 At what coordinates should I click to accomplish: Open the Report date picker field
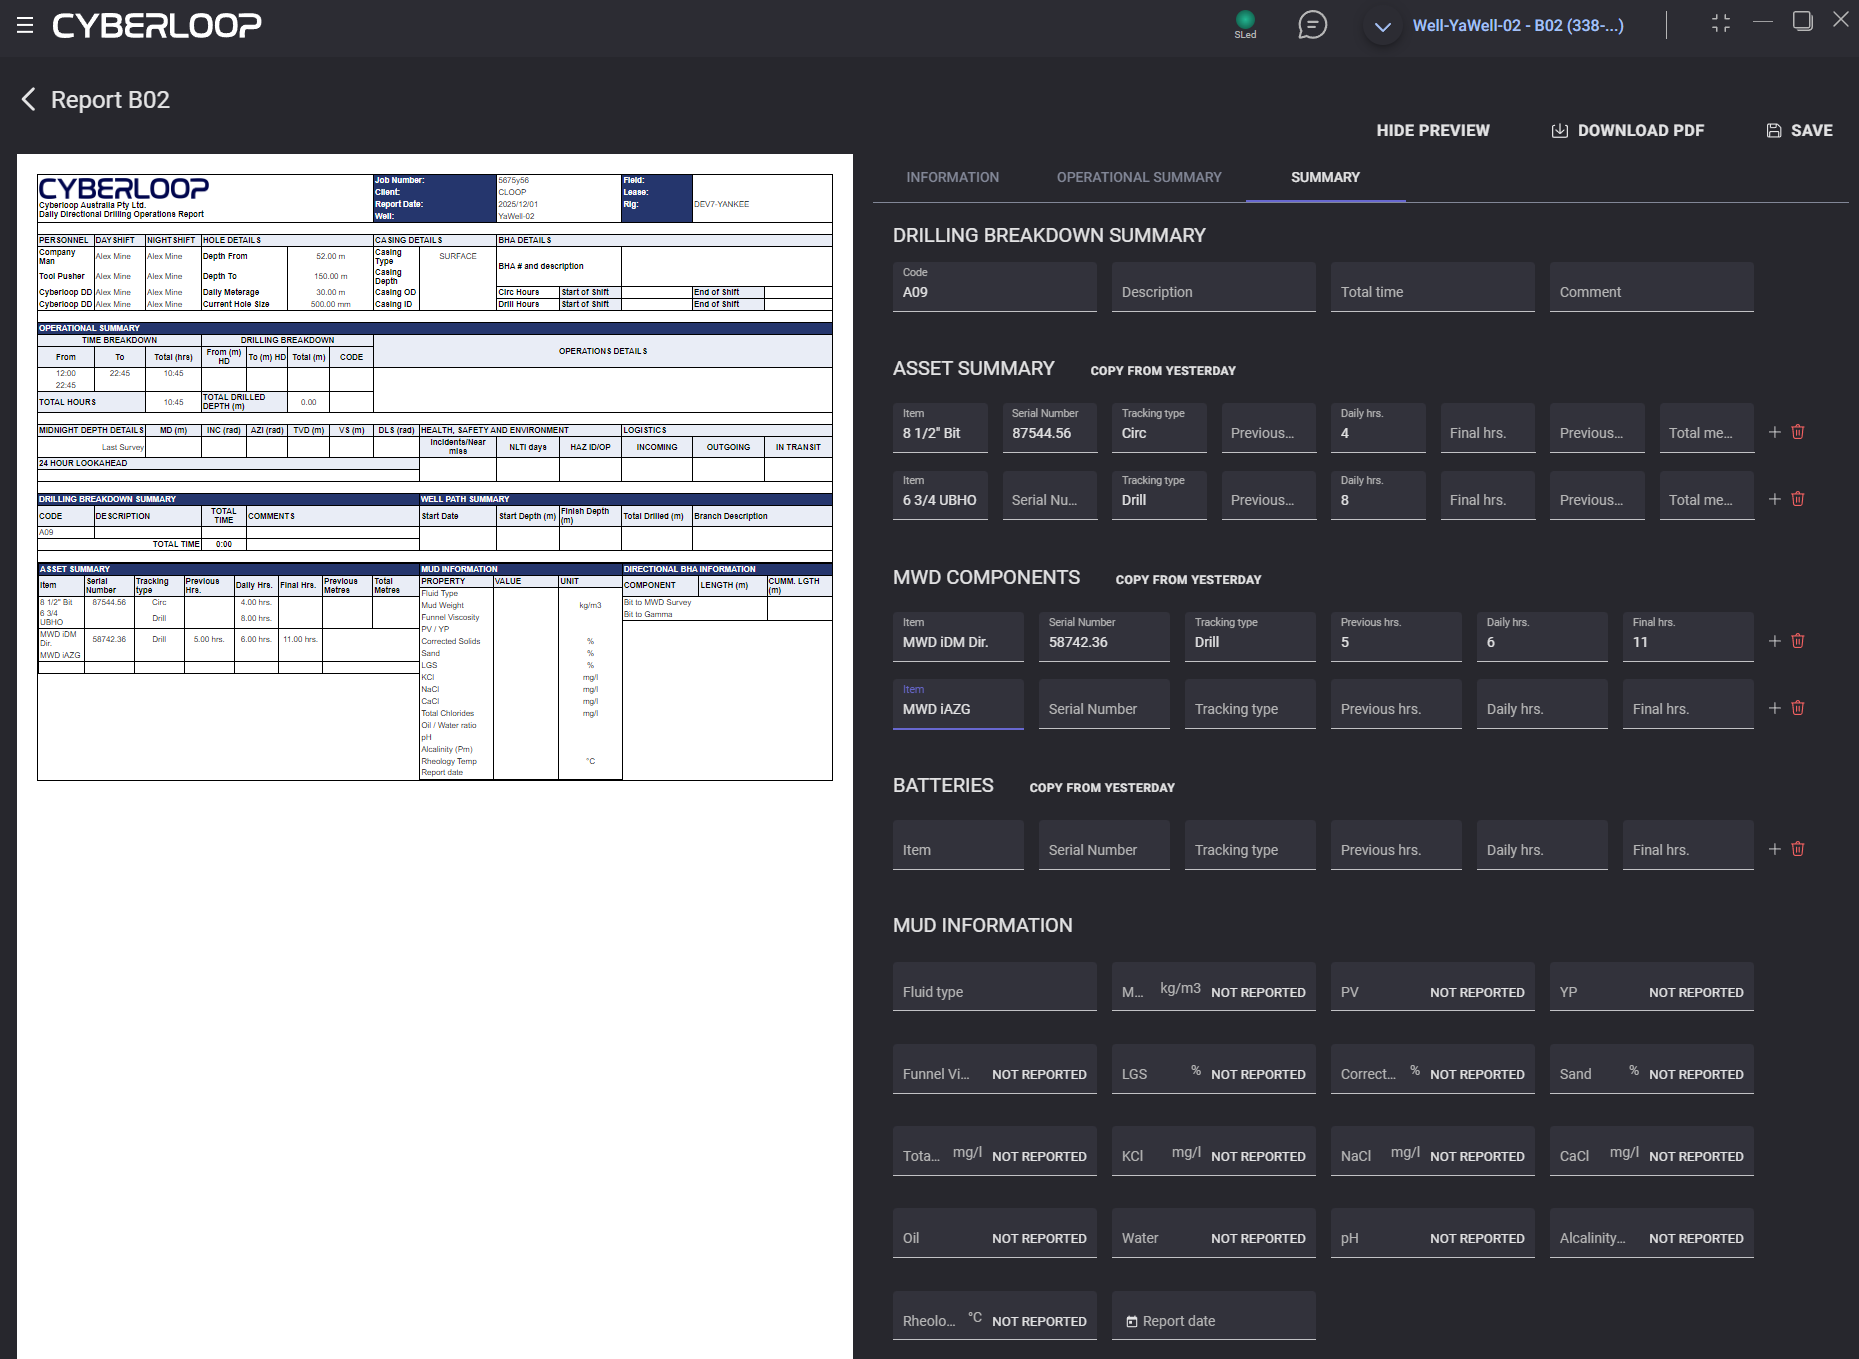coord(1213,1320)
